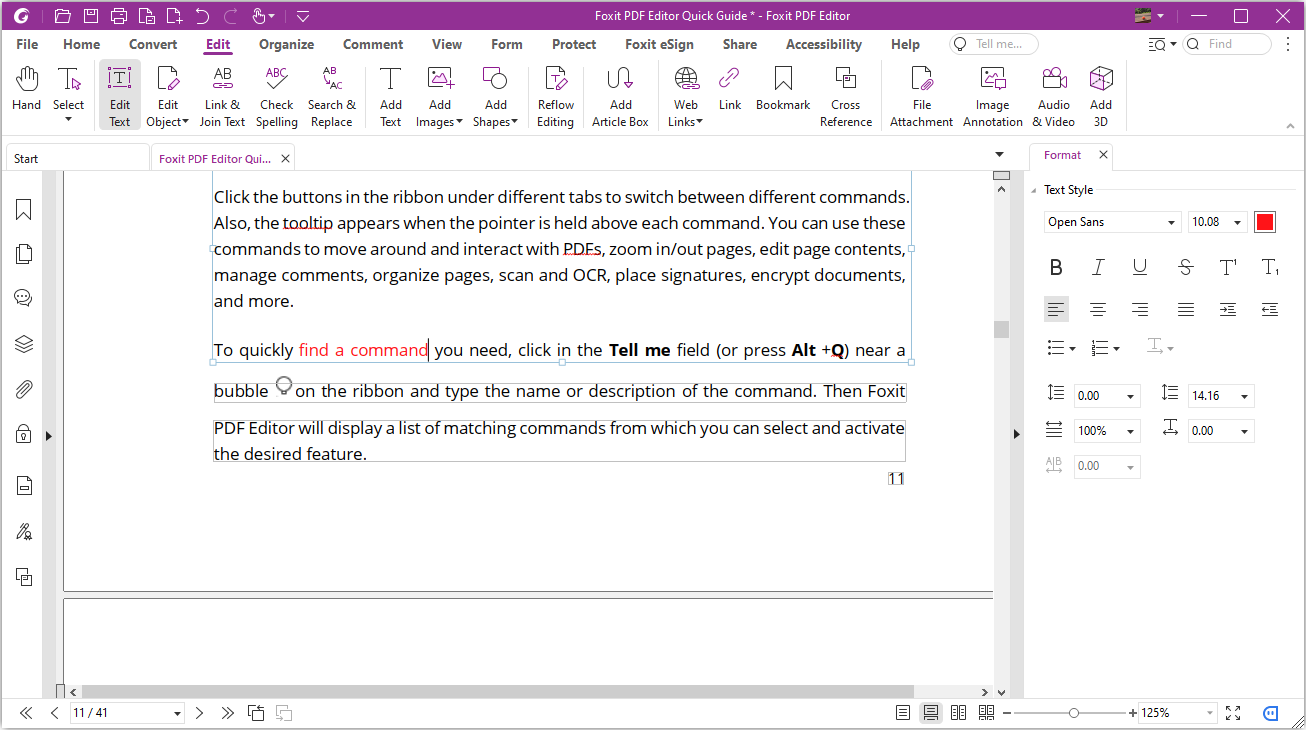Enable underline formatting
This screenshot has width=1306, height=730.
1140,267
